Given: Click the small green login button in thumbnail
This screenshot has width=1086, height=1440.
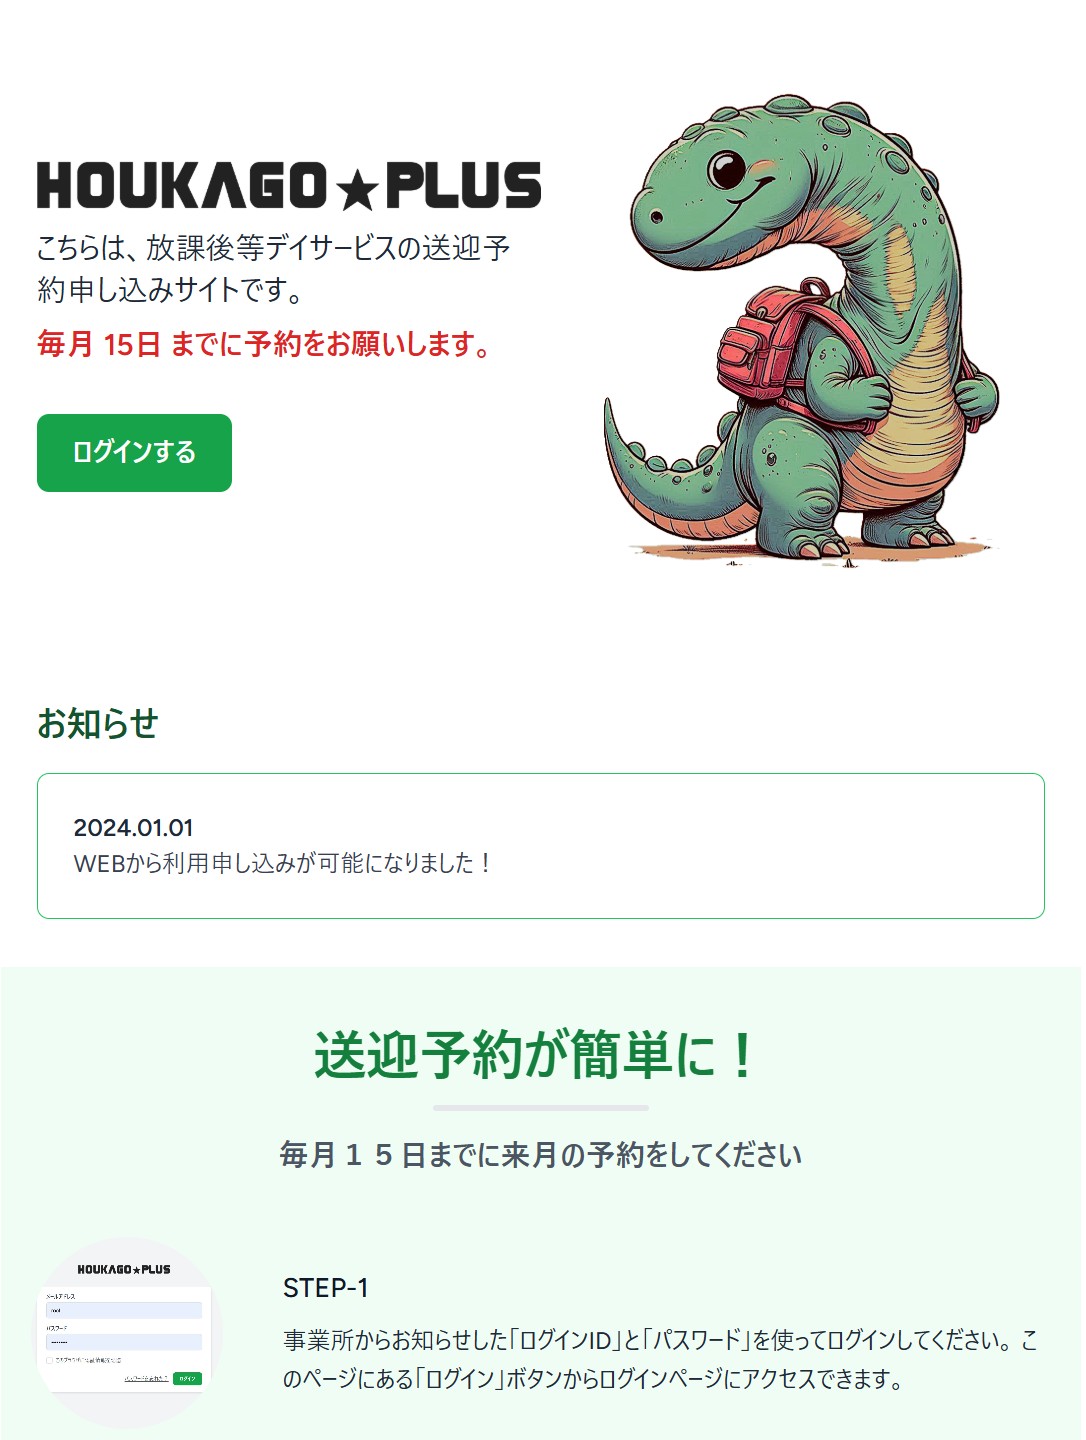Looking at the screenshot, I should tap(187, 1378).
